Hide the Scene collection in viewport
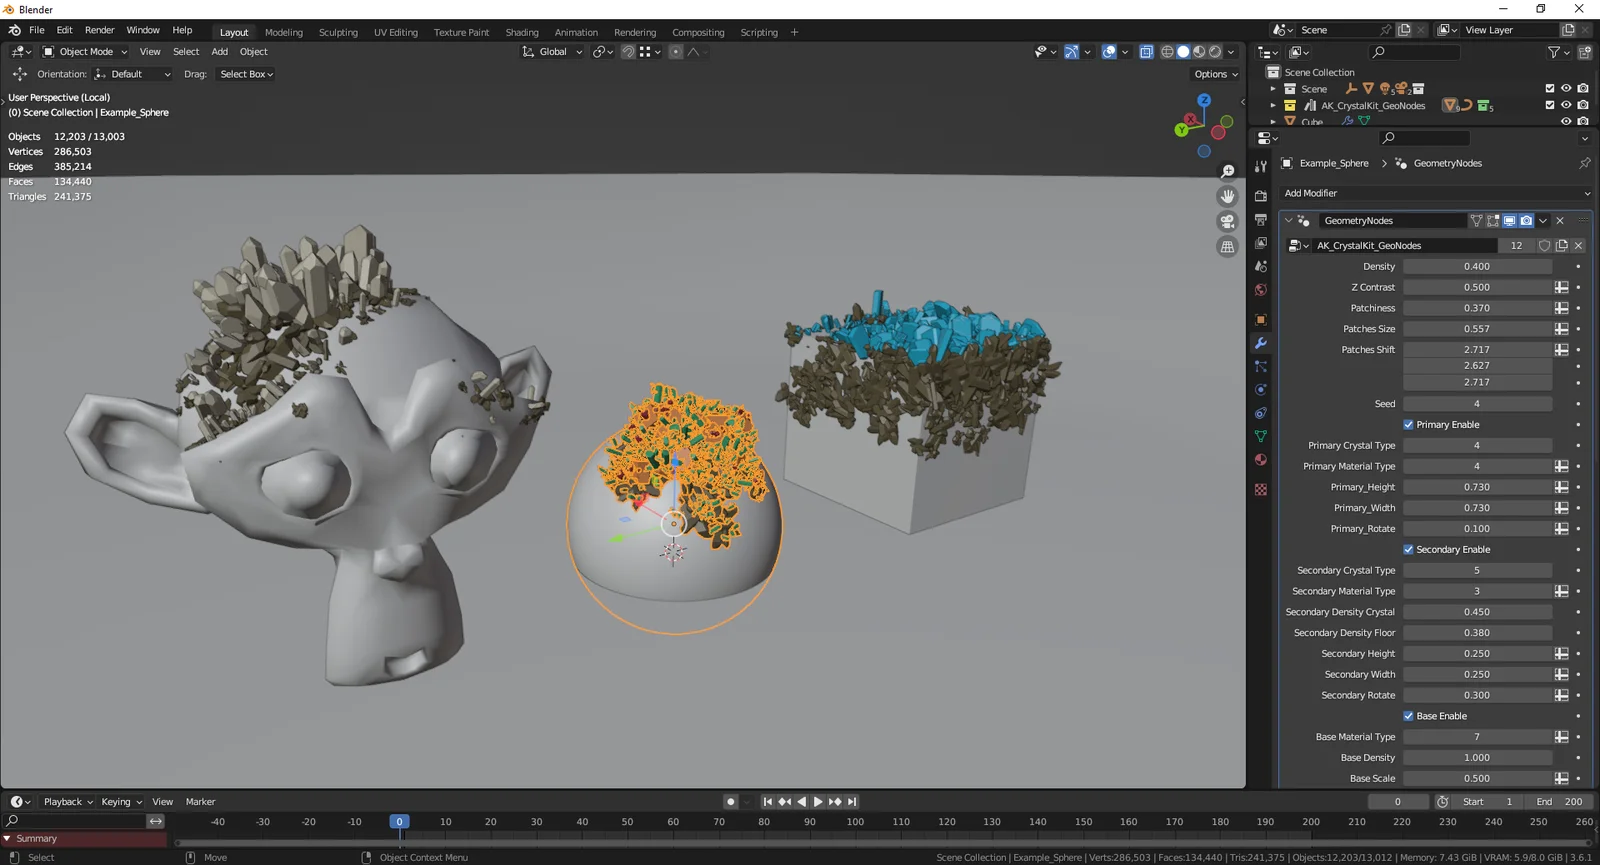 pos(1566,89)
